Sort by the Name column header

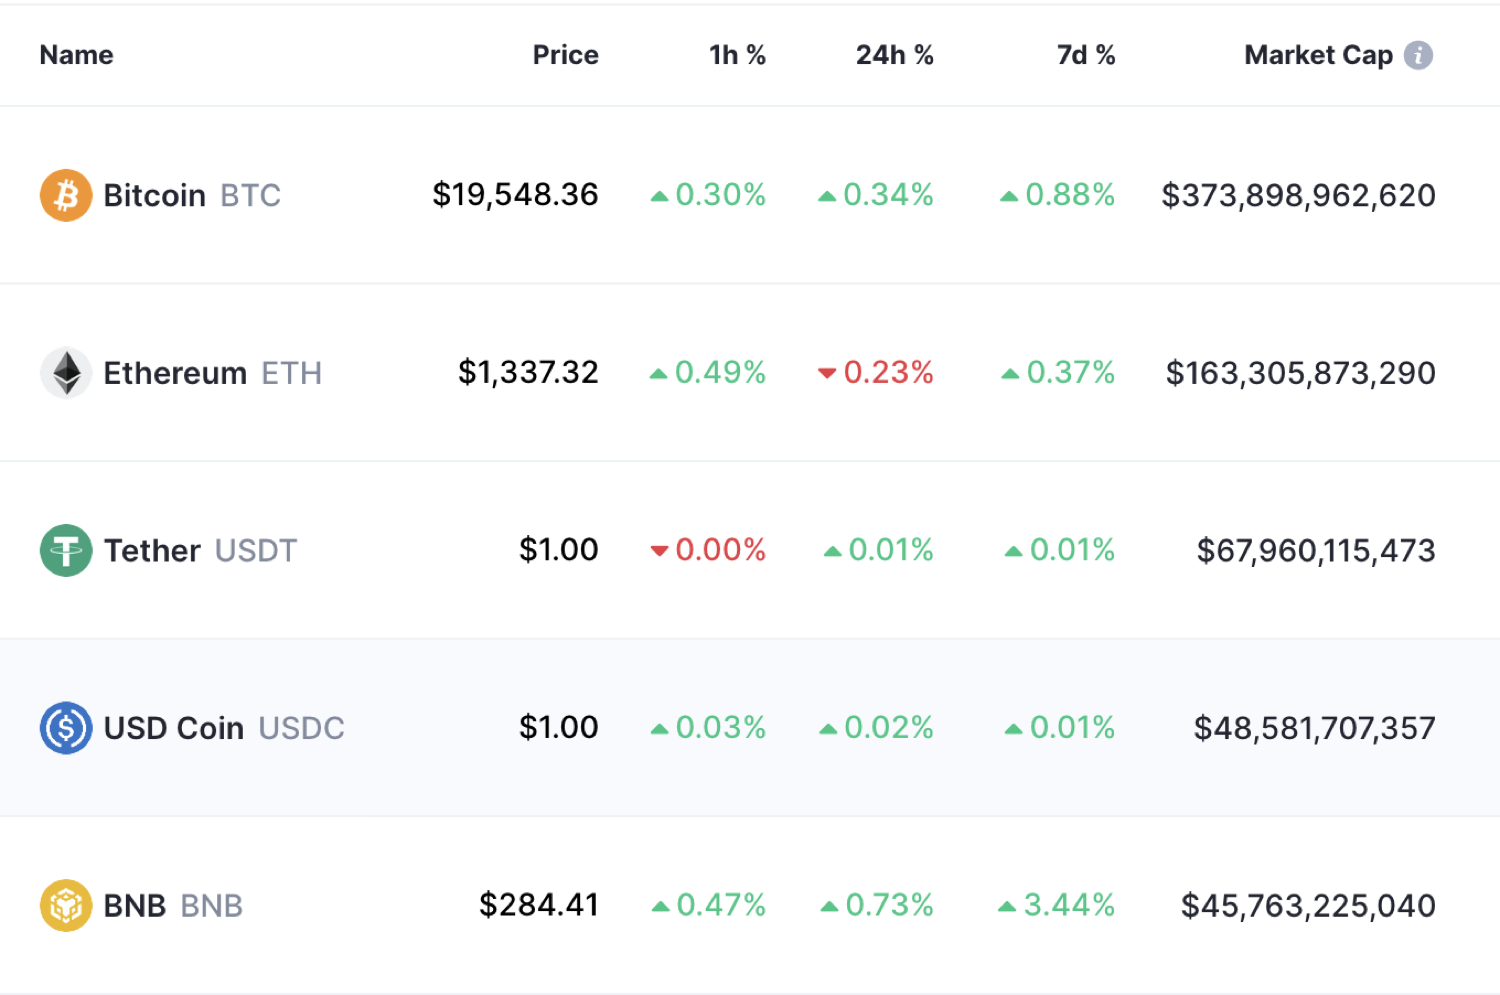76,55
